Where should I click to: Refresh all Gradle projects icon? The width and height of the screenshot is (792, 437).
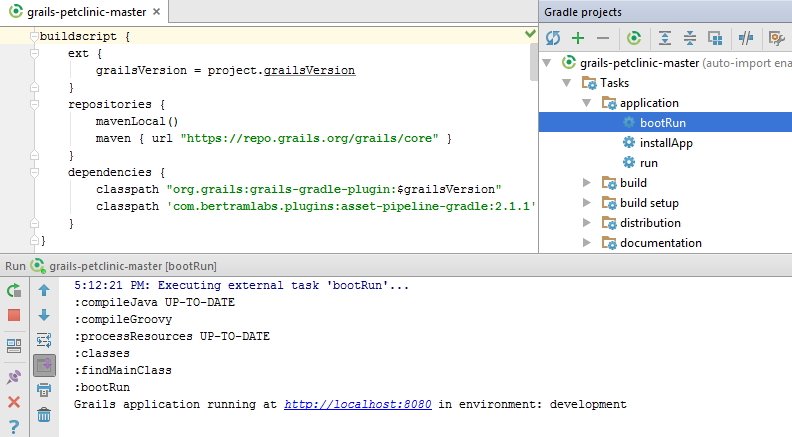(553, 38)
